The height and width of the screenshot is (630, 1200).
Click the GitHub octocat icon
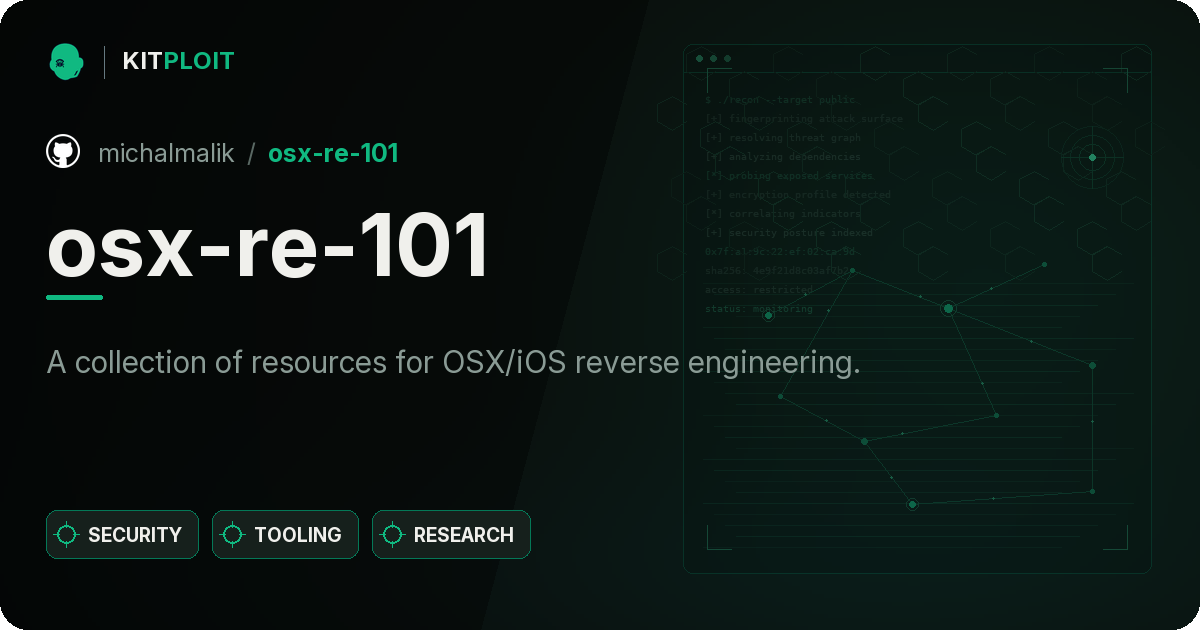tap(63, 152)
